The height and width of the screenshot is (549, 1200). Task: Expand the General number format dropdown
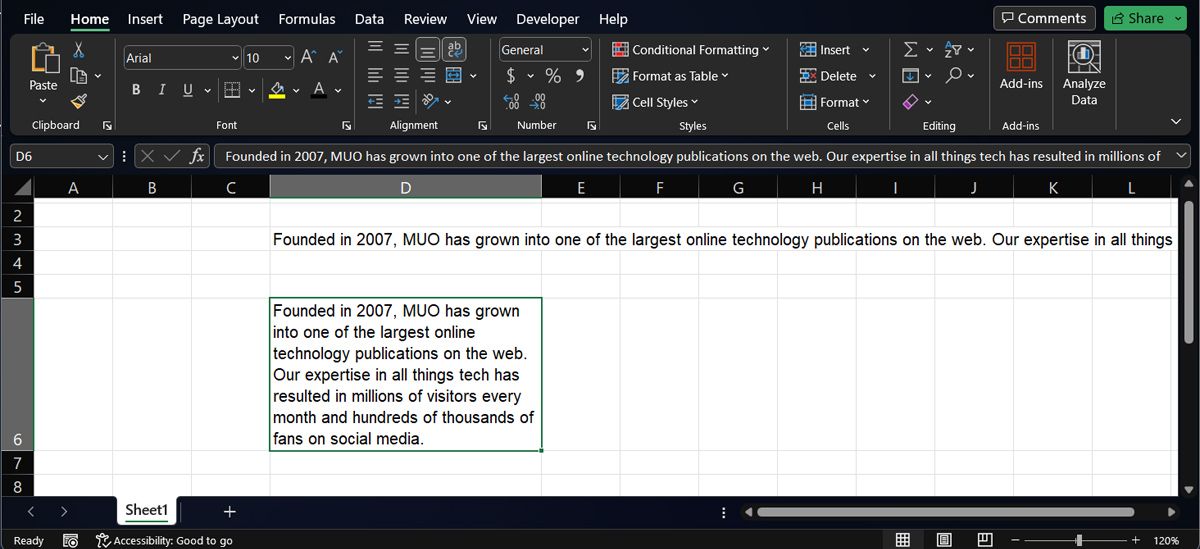click(x=586, y=50)
